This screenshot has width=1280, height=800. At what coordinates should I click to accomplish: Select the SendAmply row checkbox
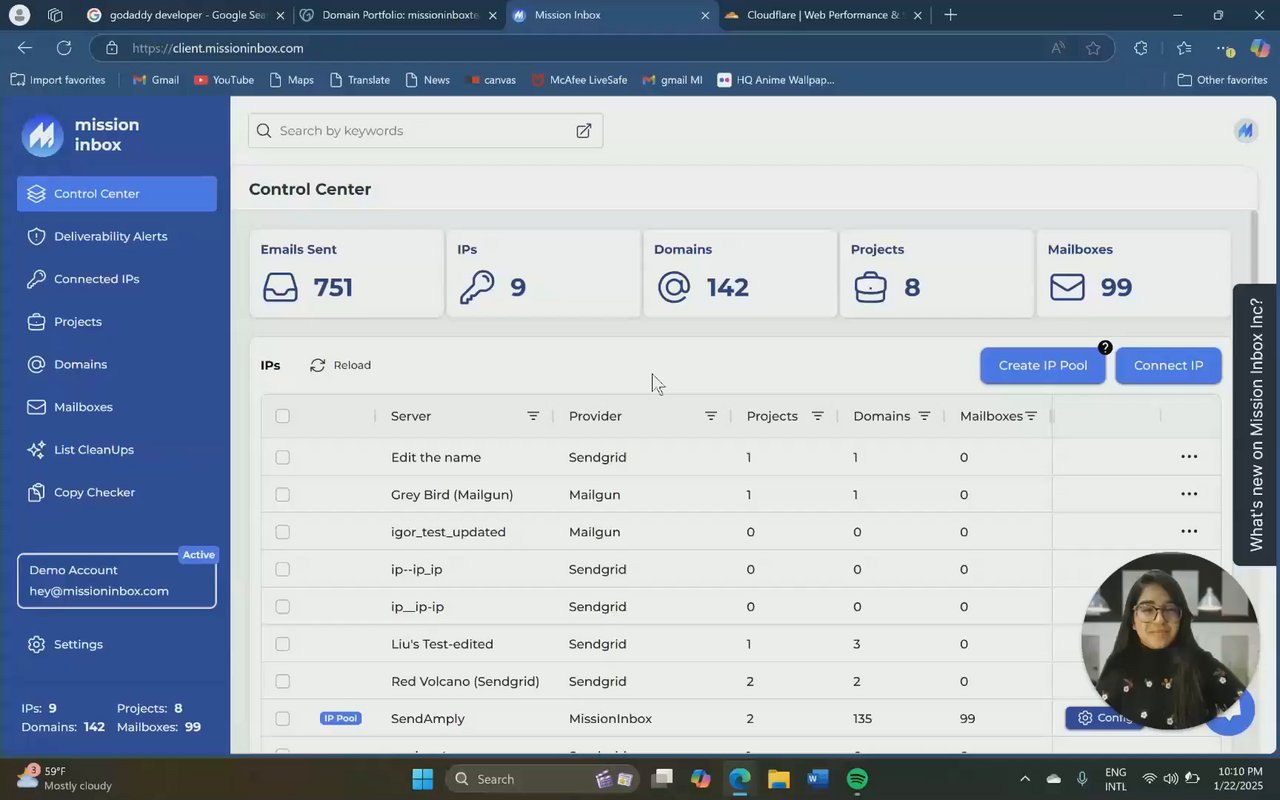(282, 719)
